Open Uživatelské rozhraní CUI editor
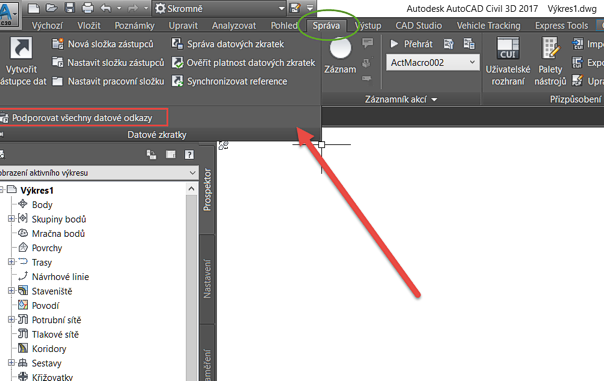Viewport: 604px width, 381px height. (508, 48)
